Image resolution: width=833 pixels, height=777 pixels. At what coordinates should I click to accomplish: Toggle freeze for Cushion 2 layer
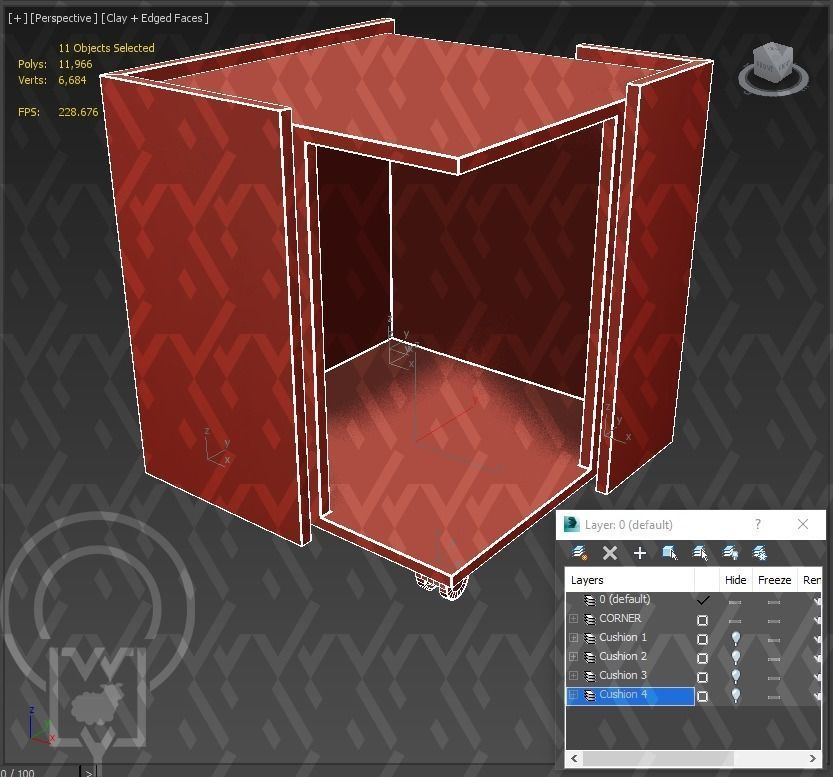[x=774, y=659]
